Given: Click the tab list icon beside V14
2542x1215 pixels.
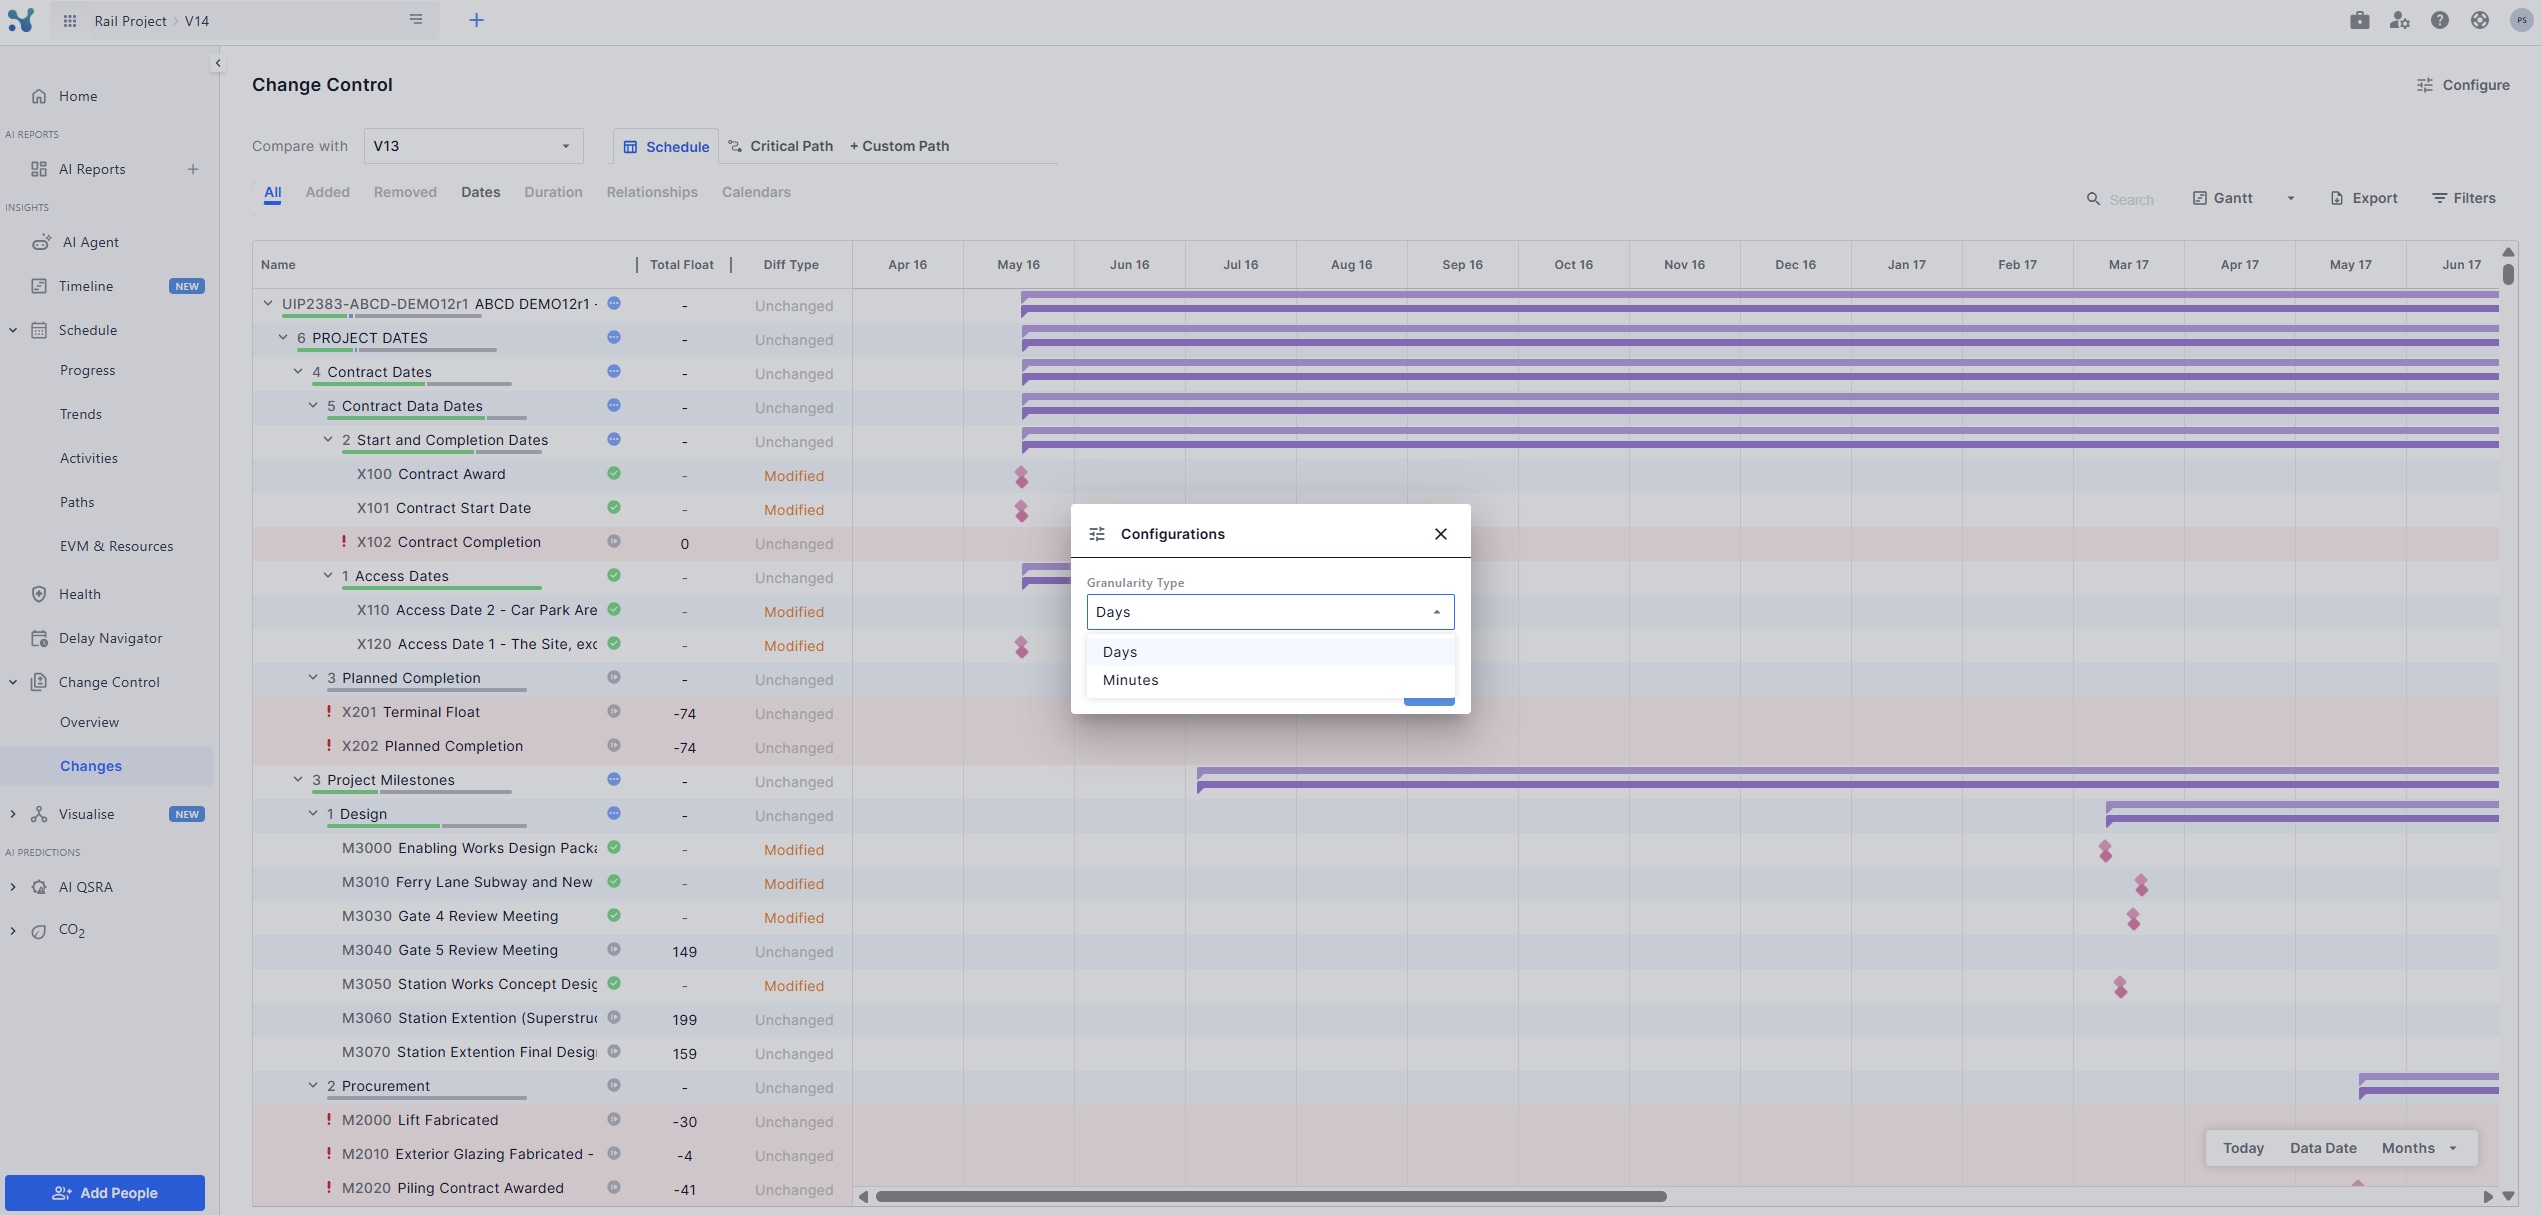Looking at the screenshot, I should (x=416, y=20).
